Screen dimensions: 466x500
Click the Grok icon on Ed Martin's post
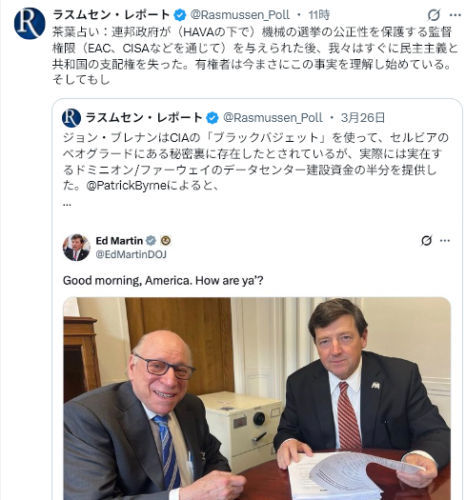(426, 240)
